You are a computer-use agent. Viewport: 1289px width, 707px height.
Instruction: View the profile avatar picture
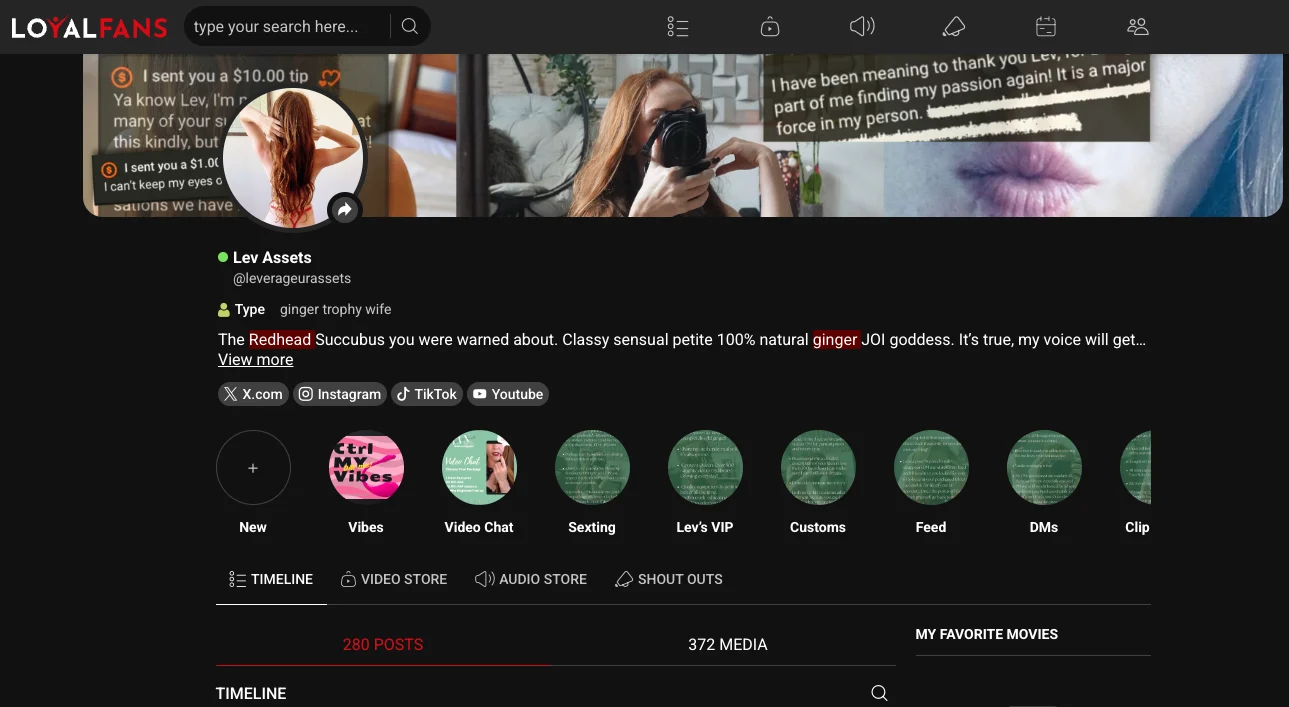pyautogui.click(x=293, y=157)
